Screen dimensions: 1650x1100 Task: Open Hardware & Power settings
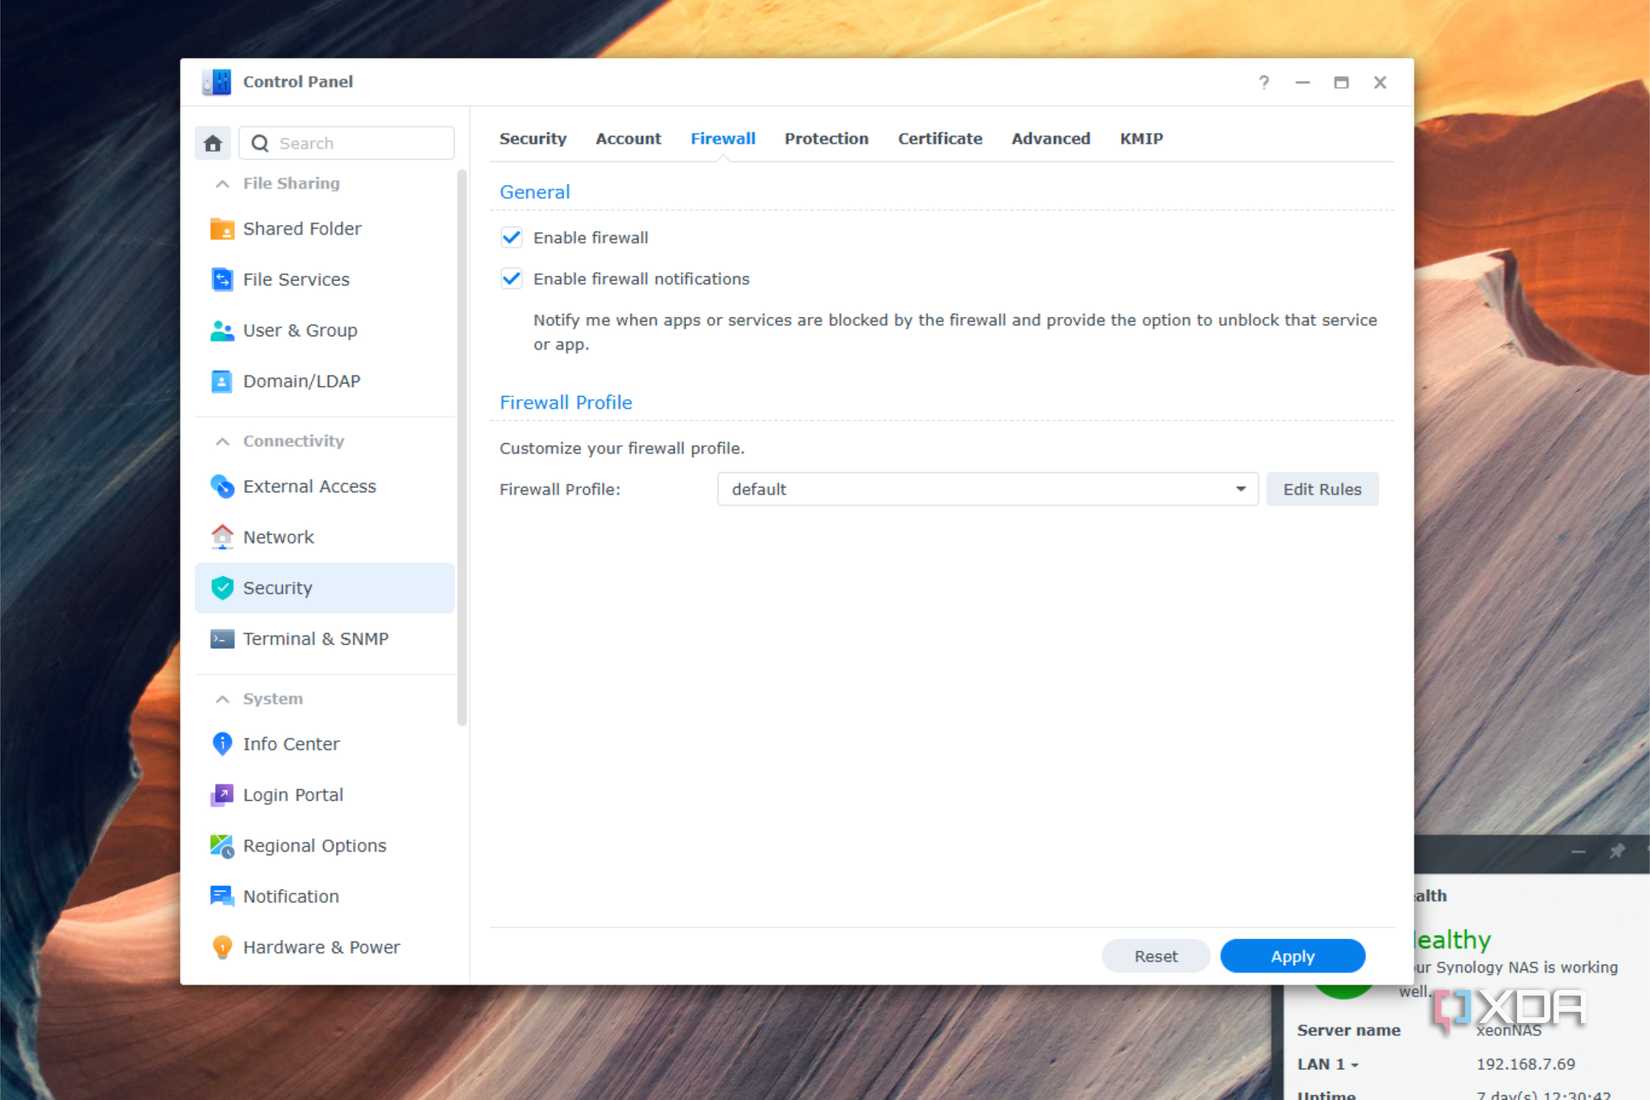coord(325,947)
